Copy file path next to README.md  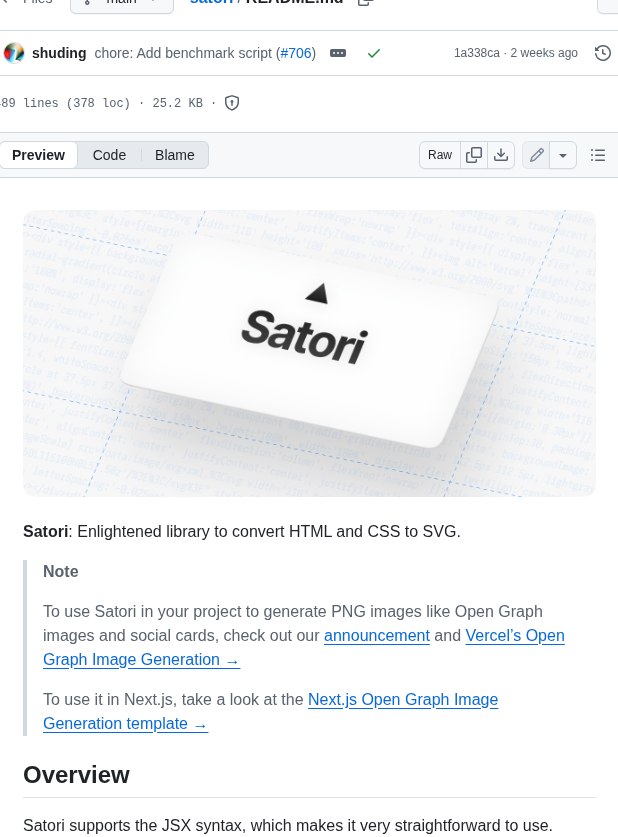coord(364,3)
